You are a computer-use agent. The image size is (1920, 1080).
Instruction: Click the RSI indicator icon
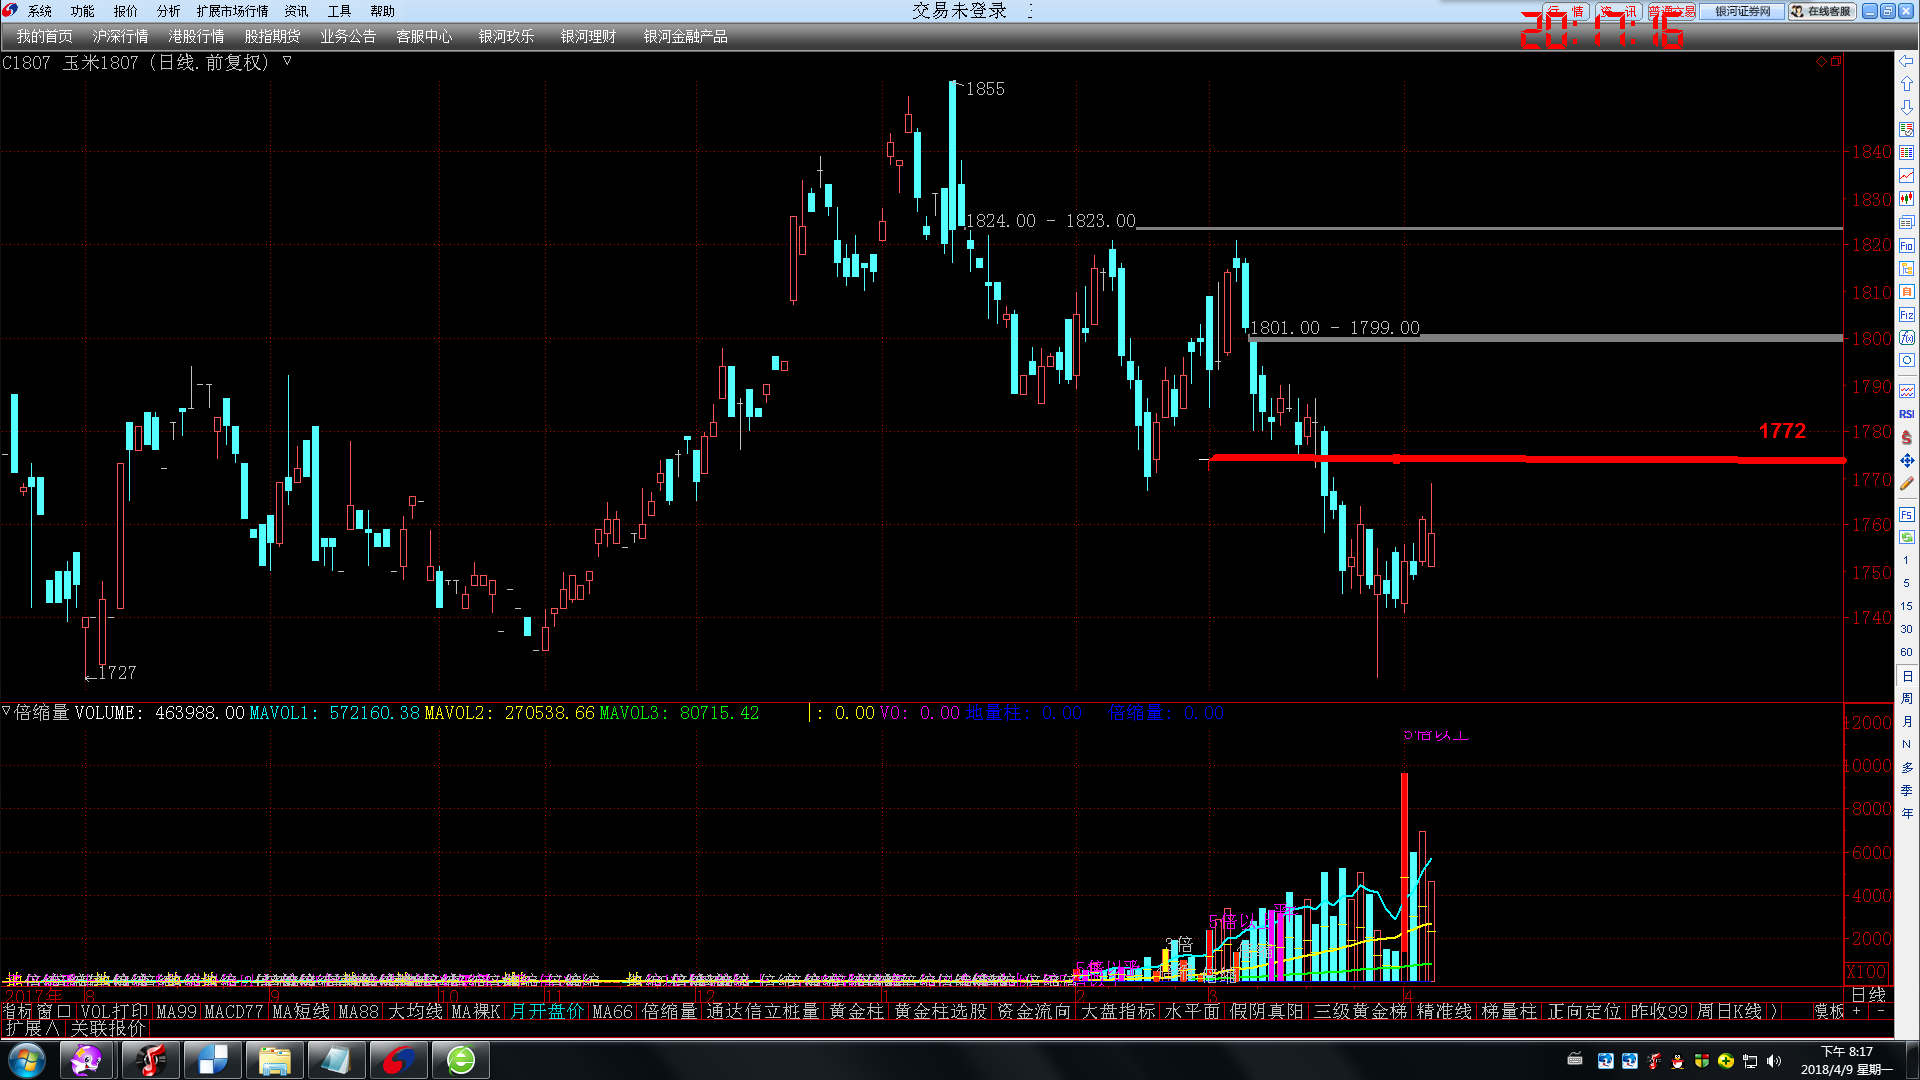click(1906, 414)
